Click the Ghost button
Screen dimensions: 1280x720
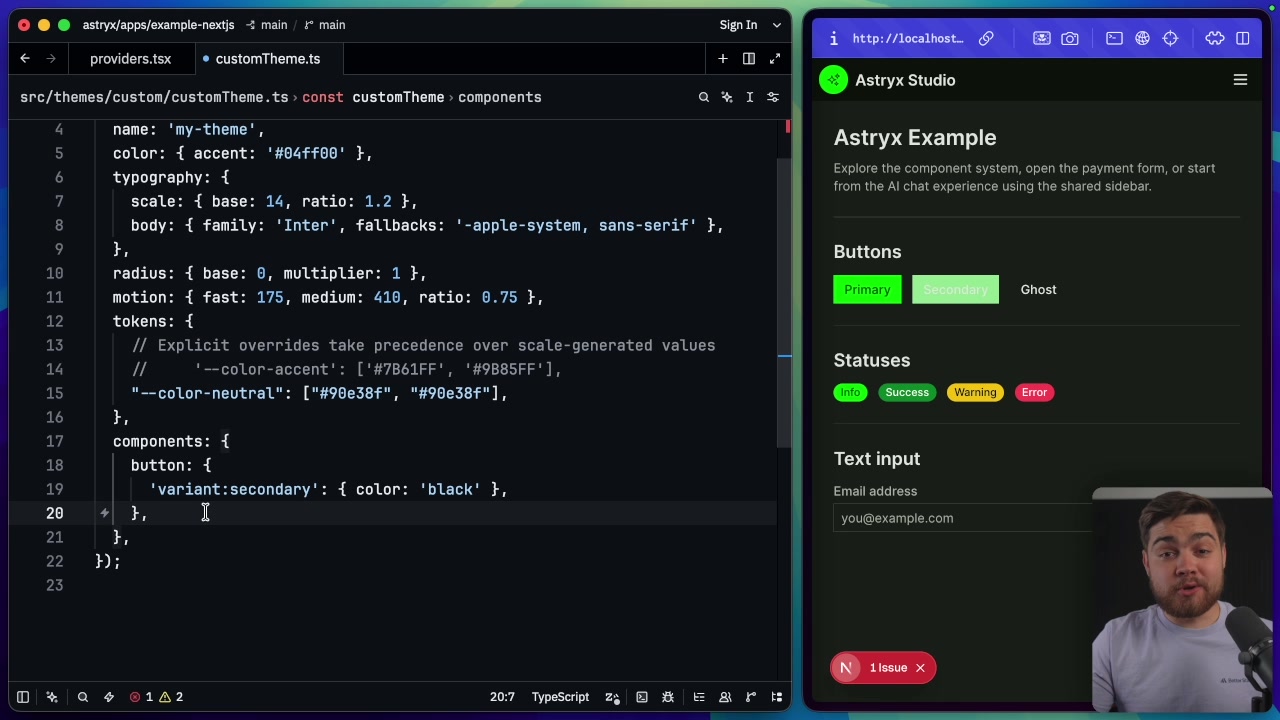(1038, 290)
